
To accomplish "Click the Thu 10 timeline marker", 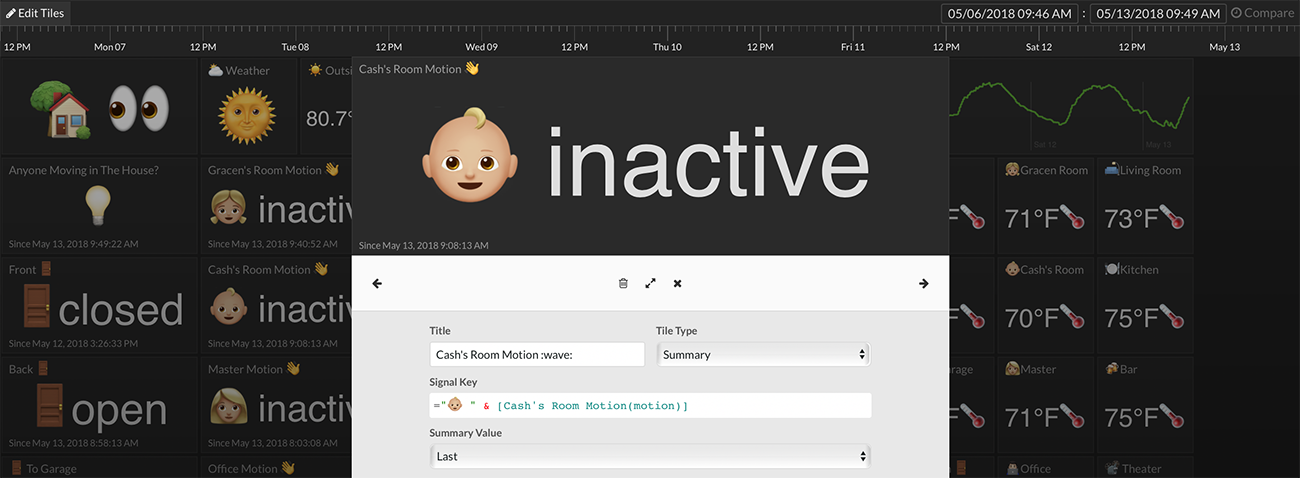I will click(x=667, y=47).
